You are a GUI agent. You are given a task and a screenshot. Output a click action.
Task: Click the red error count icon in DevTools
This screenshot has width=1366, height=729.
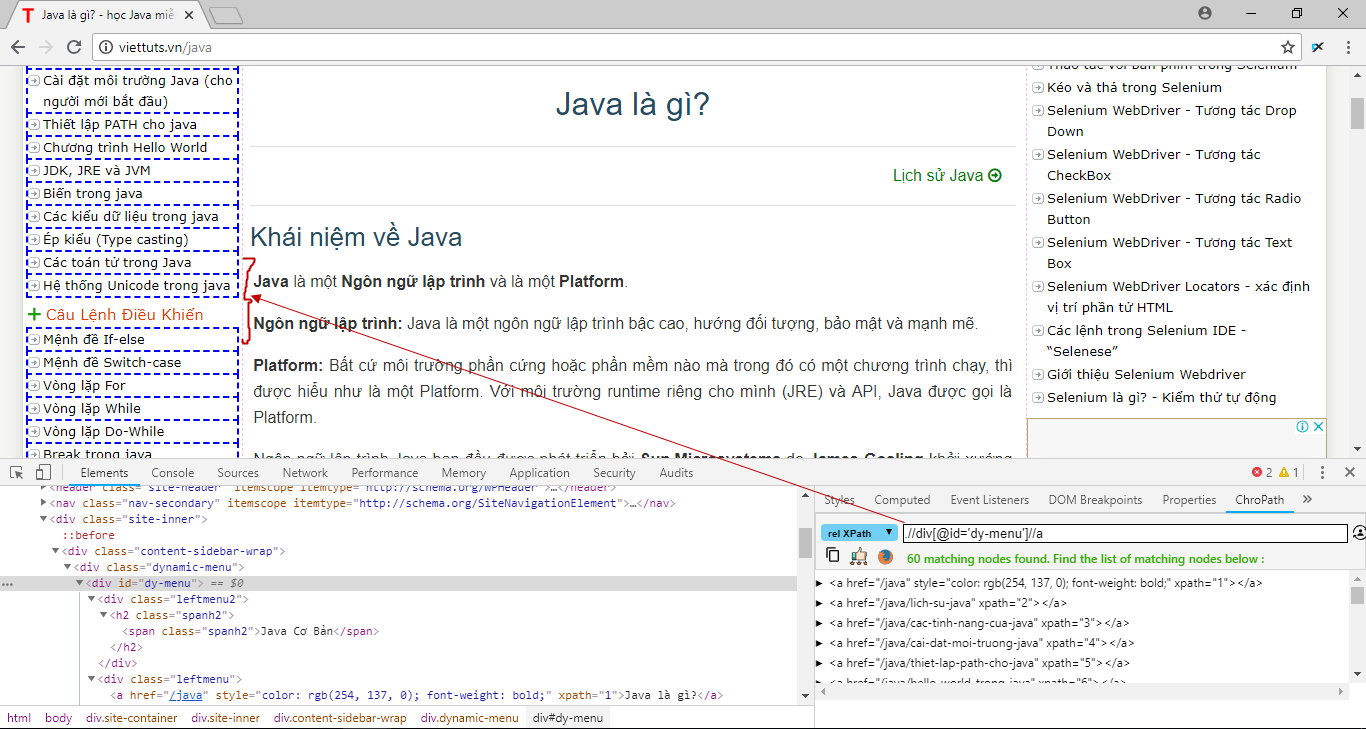coord(1257,473)
